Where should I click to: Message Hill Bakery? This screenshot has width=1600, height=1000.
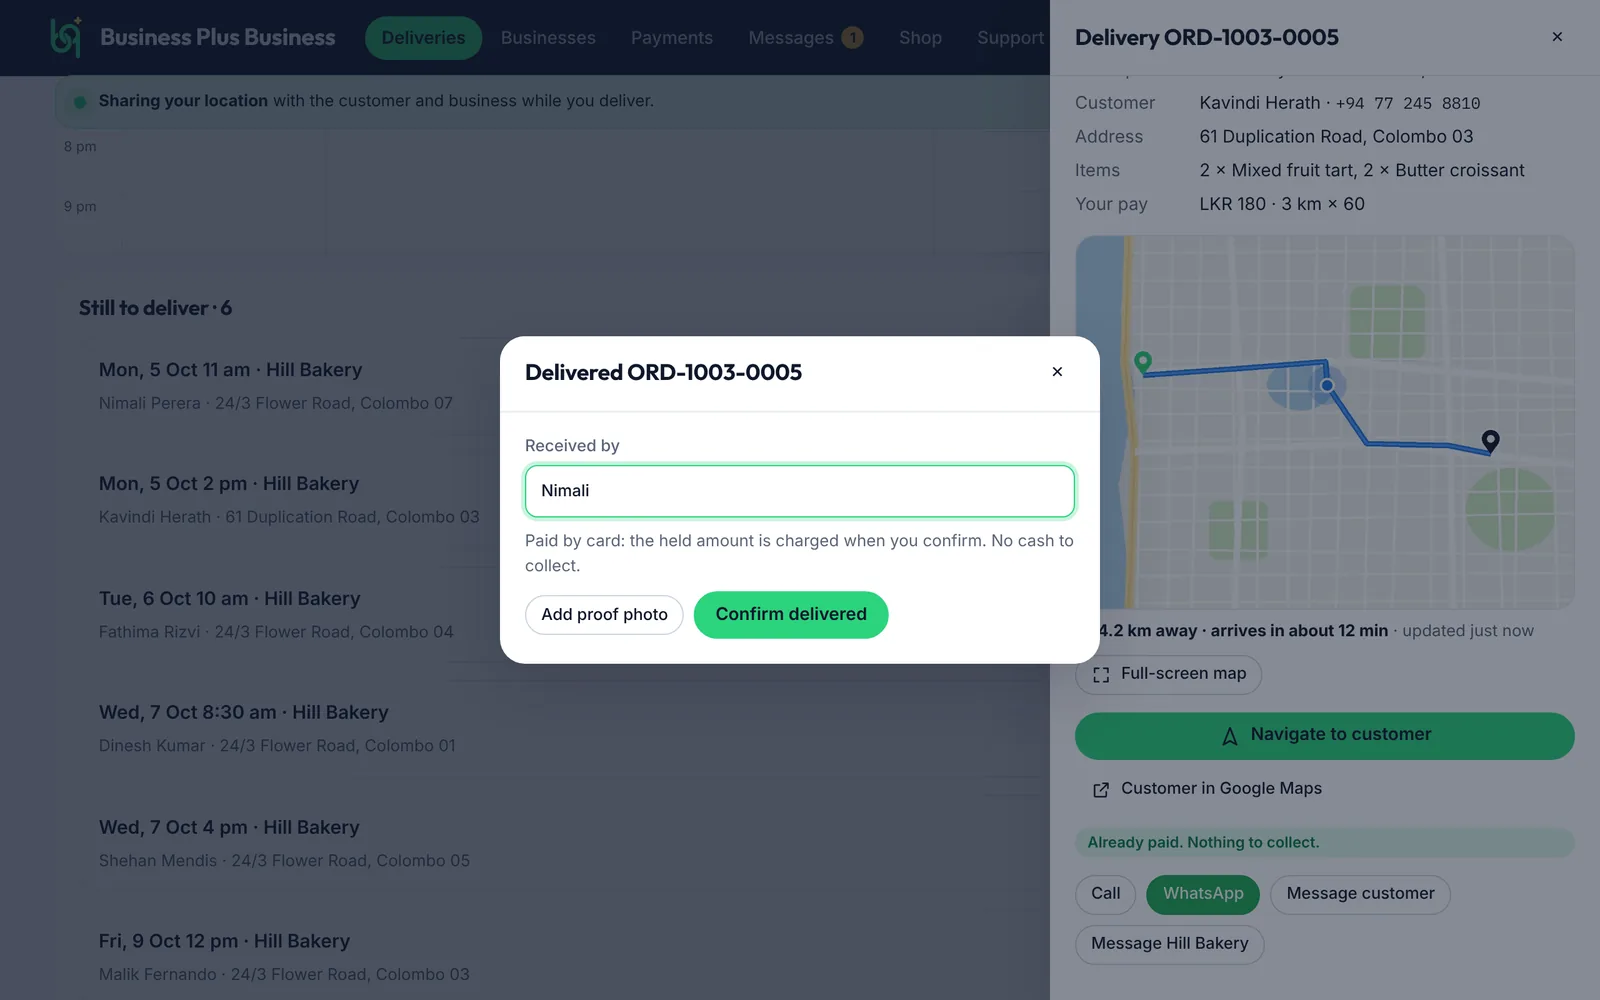[1169, 944]
